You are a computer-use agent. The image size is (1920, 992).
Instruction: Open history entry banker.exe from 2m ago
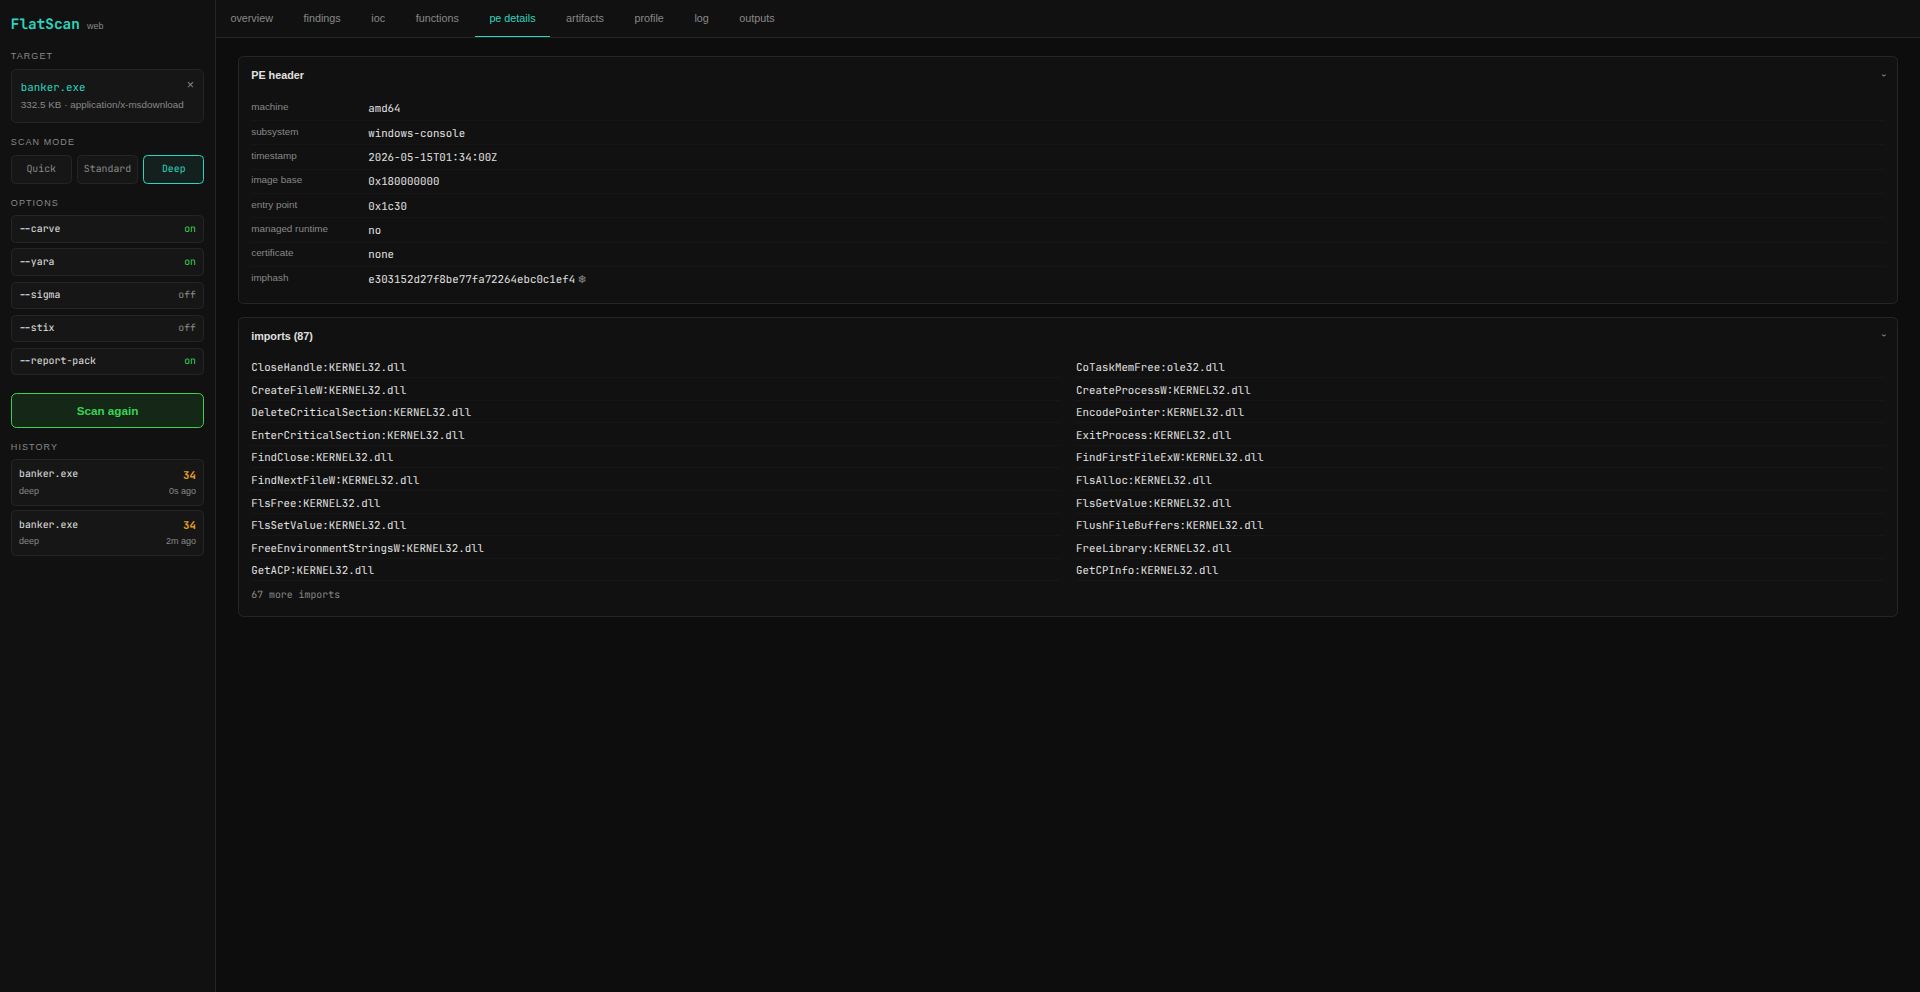107,532
